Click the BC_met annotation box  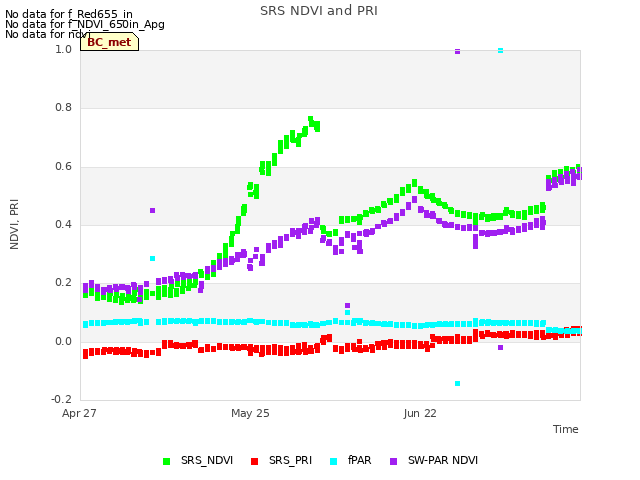click(109, 42)
